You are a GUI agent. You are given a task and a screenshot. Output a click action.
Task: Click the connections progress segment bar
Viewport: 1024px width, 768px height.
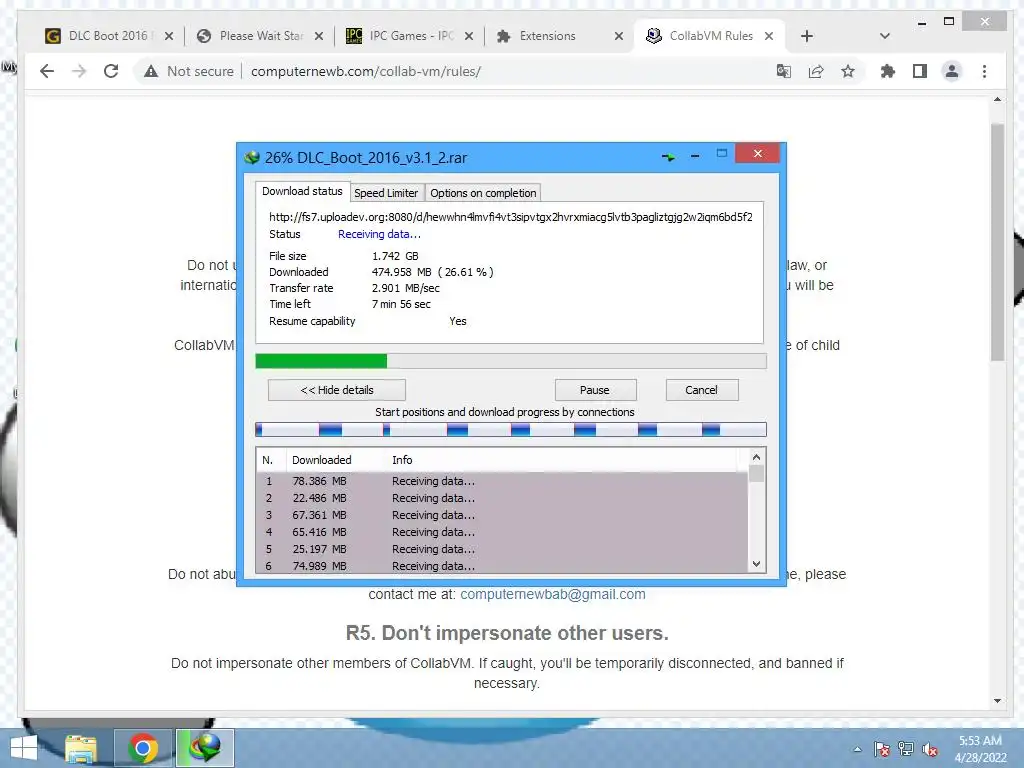coord(511,430)
